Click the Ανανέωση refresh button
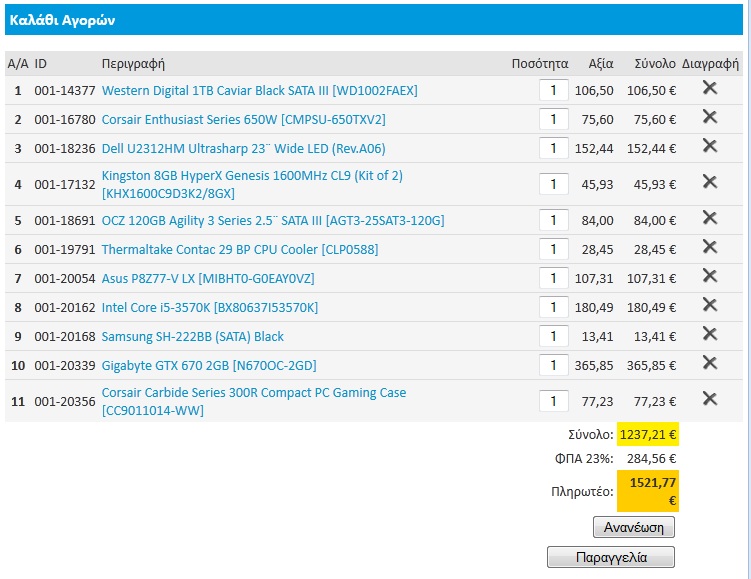This screenshot has height=579, width=751. (634, 527)
